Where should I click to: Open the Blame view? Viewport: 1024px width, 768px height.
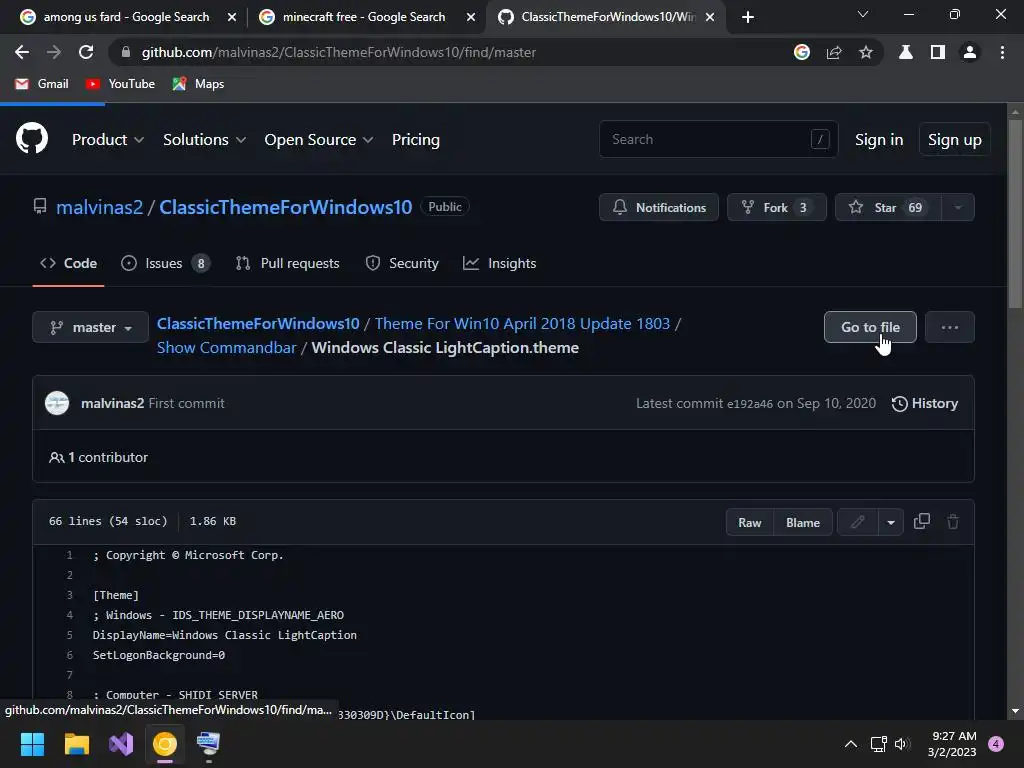(803, 522)
